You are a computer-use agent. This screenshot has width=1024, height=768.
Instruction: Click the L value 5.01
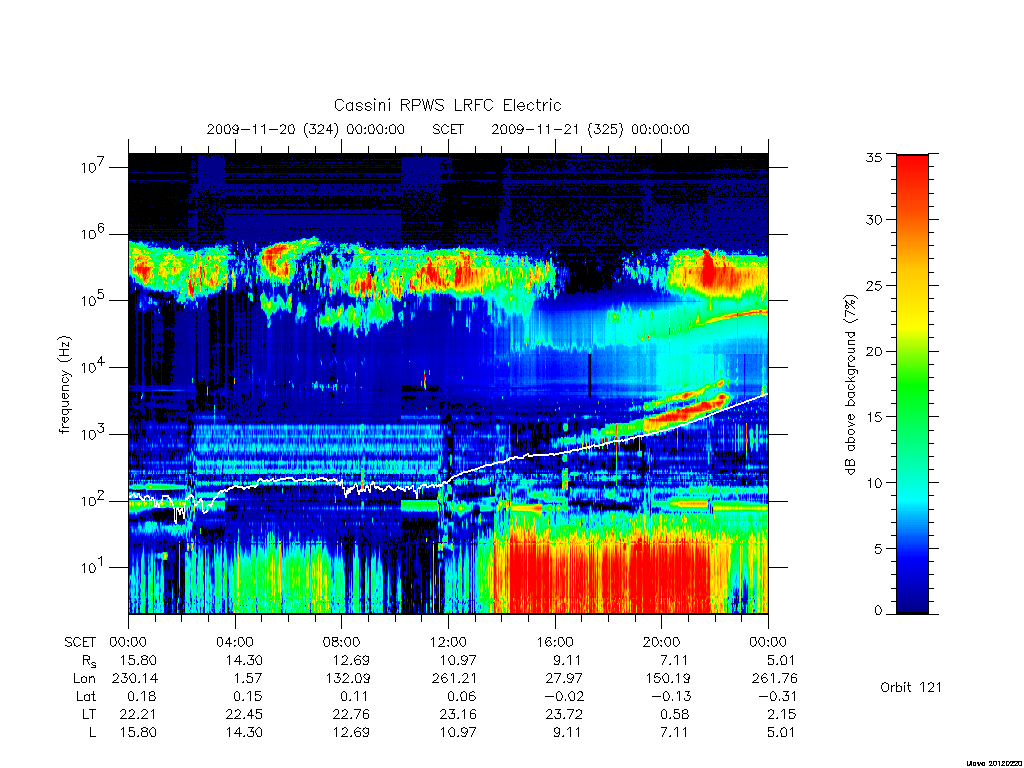click(x=781, y=733)
